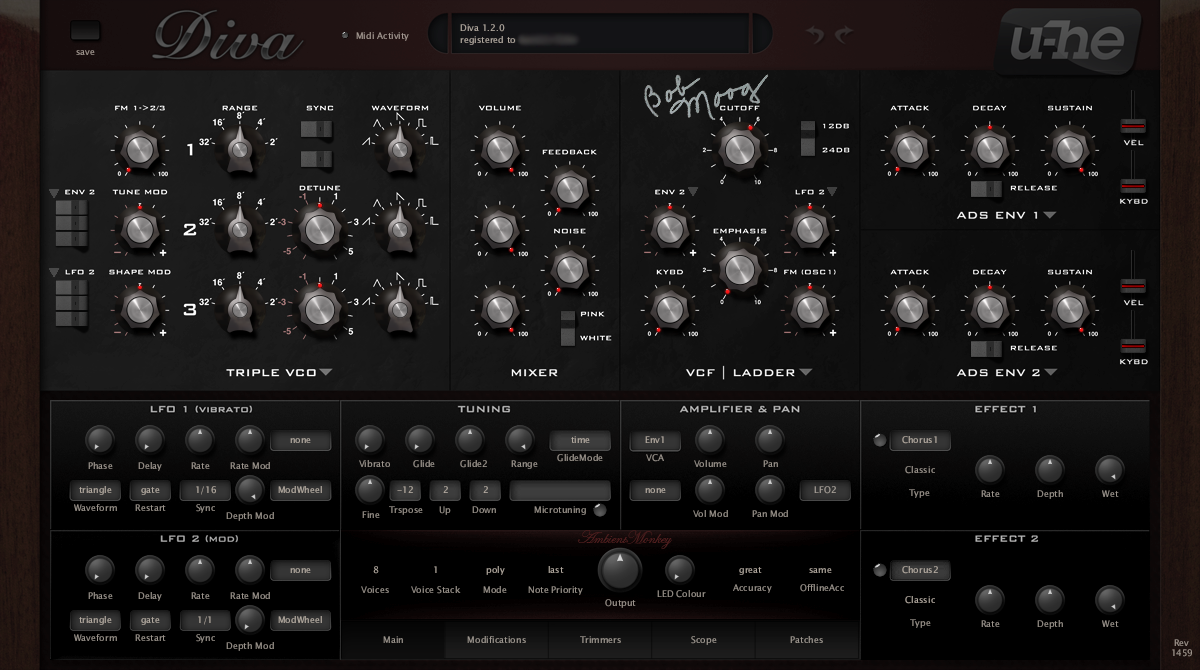Click the LFO 2 Restart gate button

150,620
